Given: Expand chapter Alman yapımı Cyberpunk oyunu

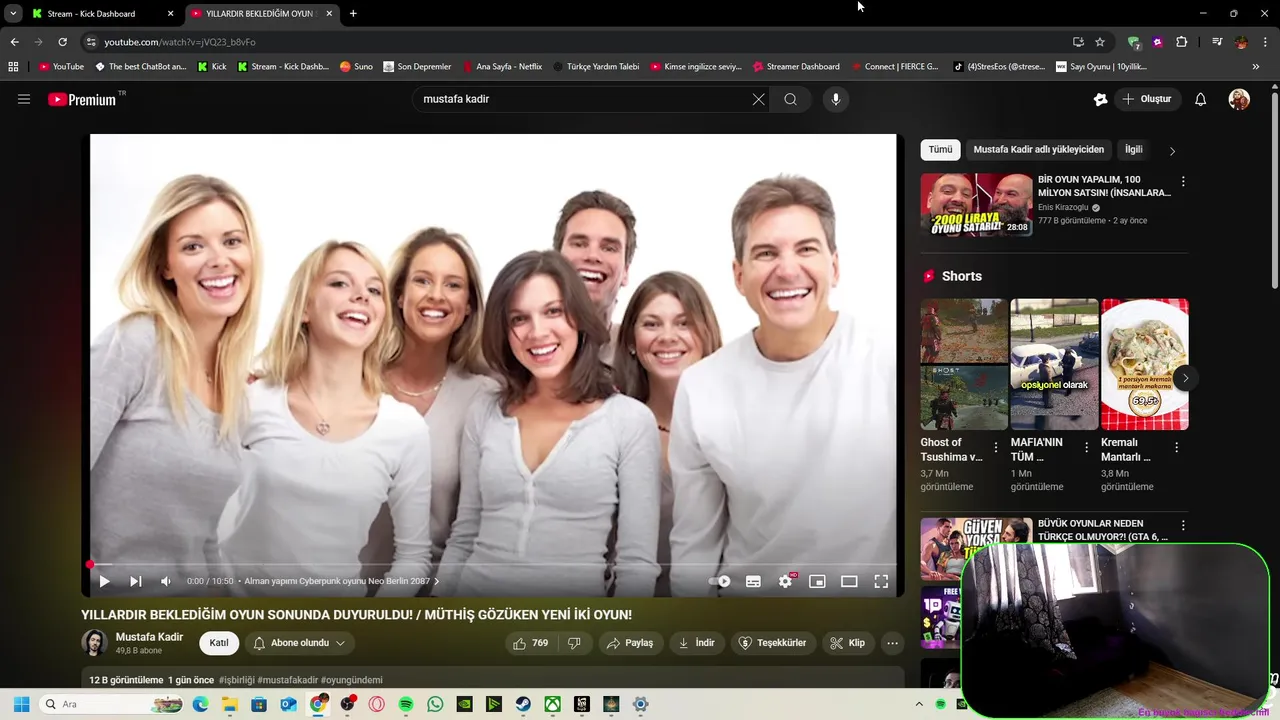Looking at the screenshot, I should click(x=342, y=581).
